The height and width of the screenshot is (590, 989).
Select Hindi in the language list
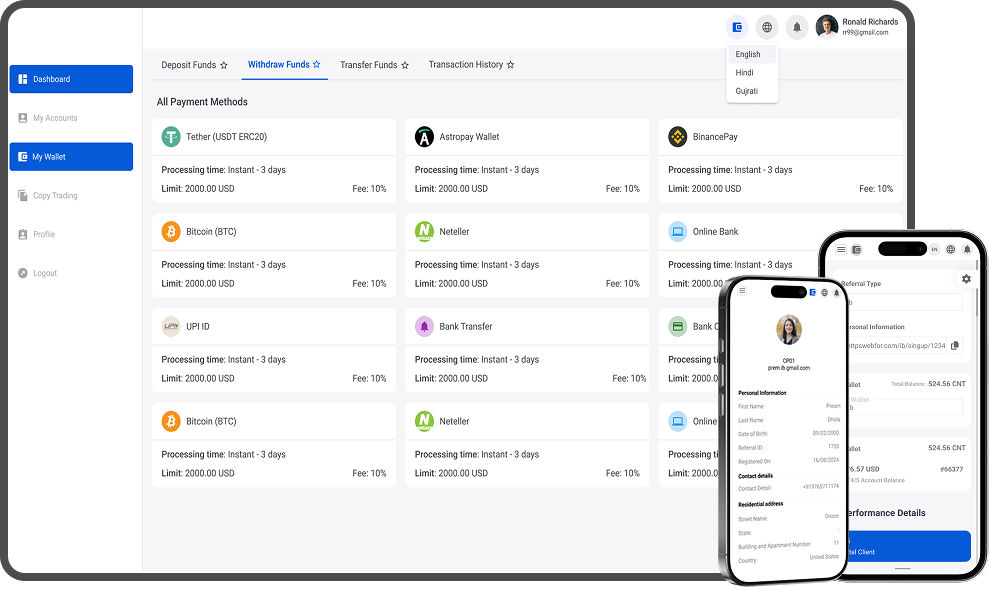[745, 73]
